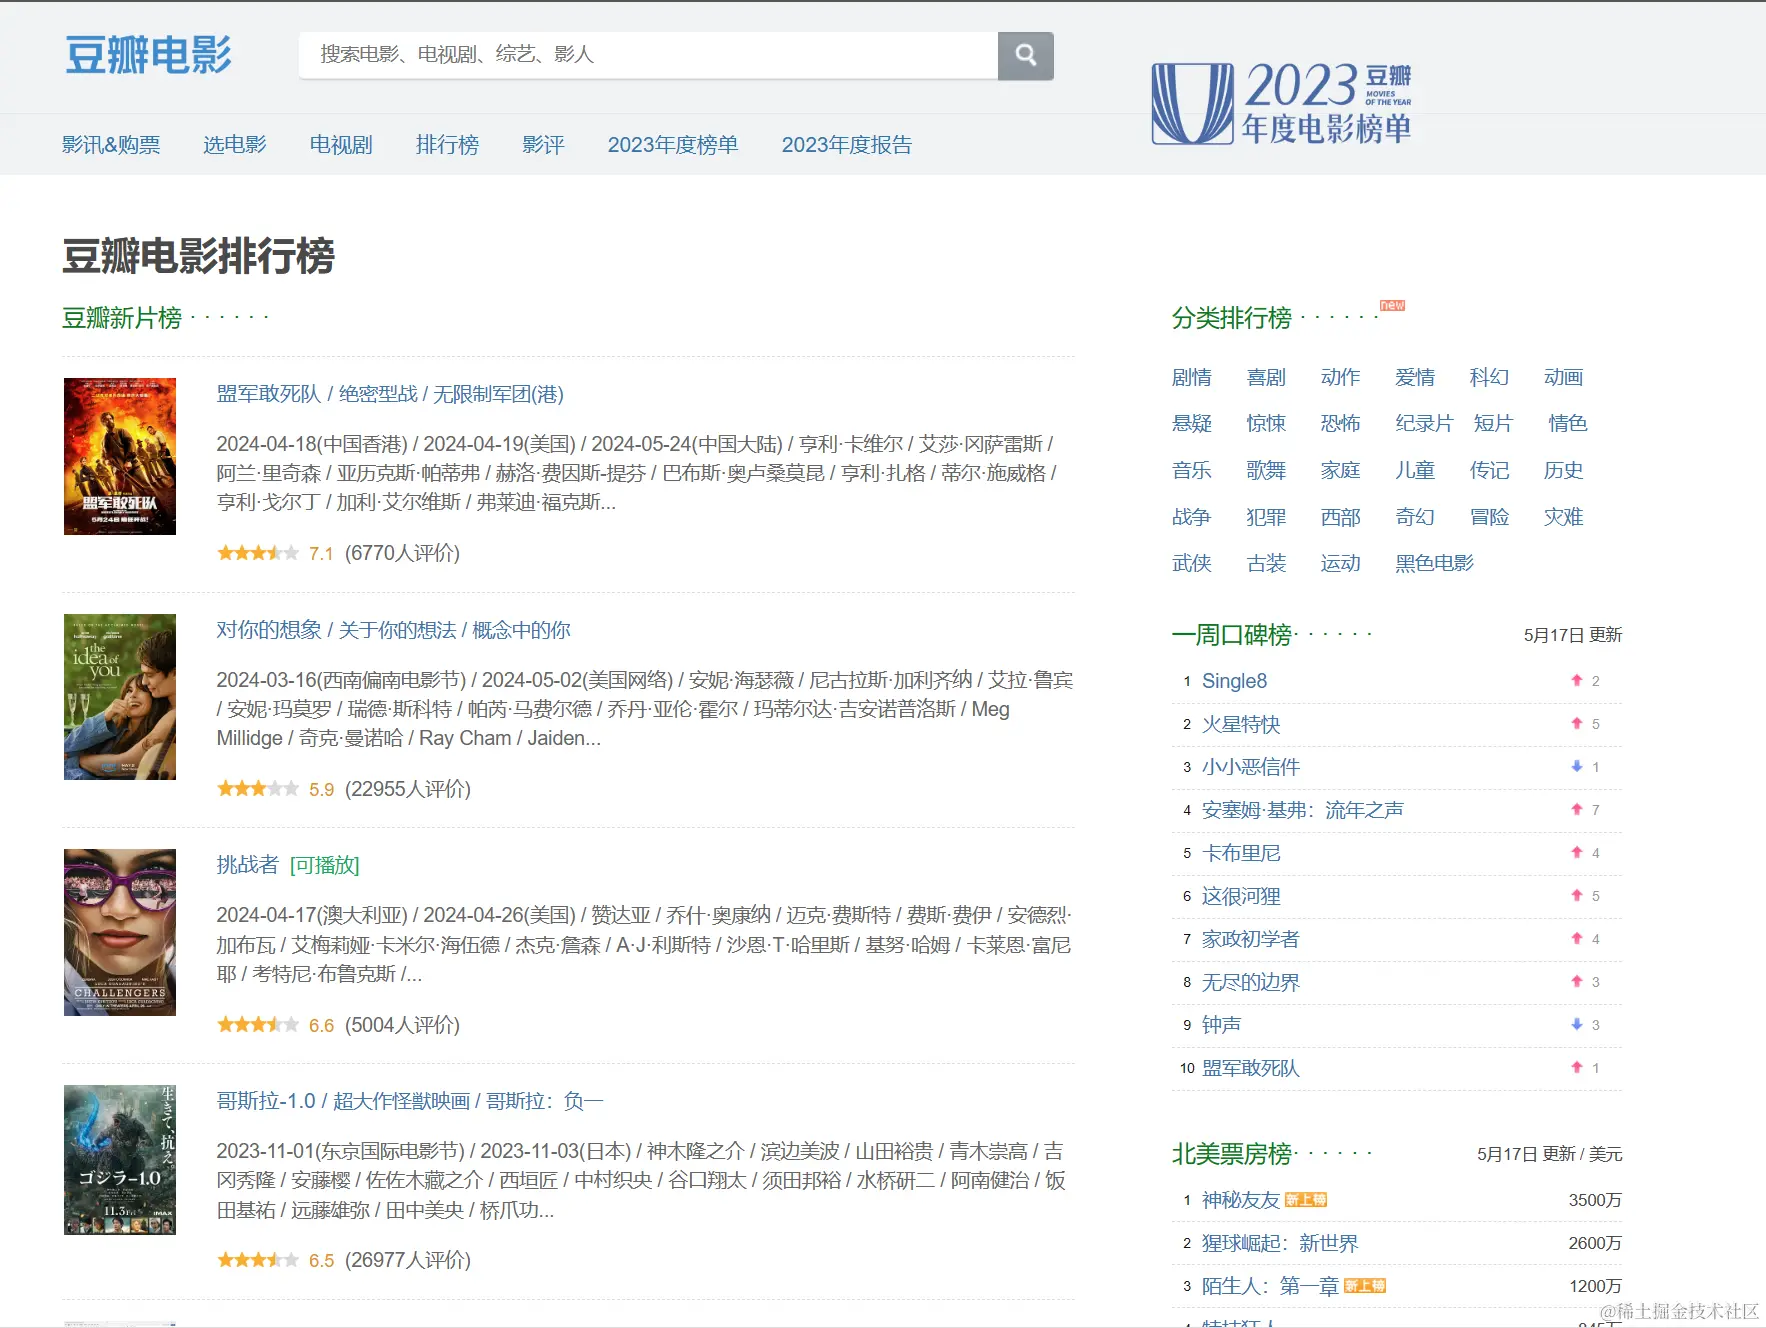
Task: Click the 可播放 tag next to 挑战者
Action: click(x=325, y=865)
